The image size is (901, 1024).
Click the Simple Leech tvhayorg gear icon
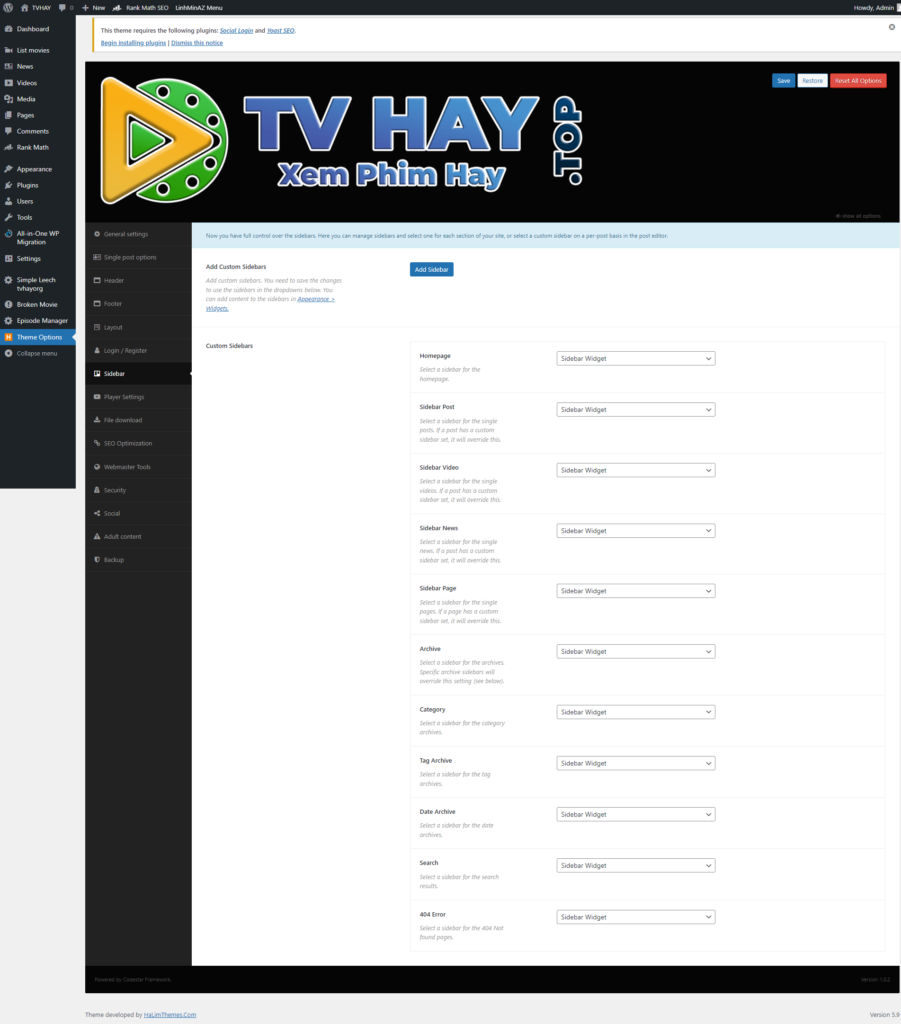pos(8,280)
